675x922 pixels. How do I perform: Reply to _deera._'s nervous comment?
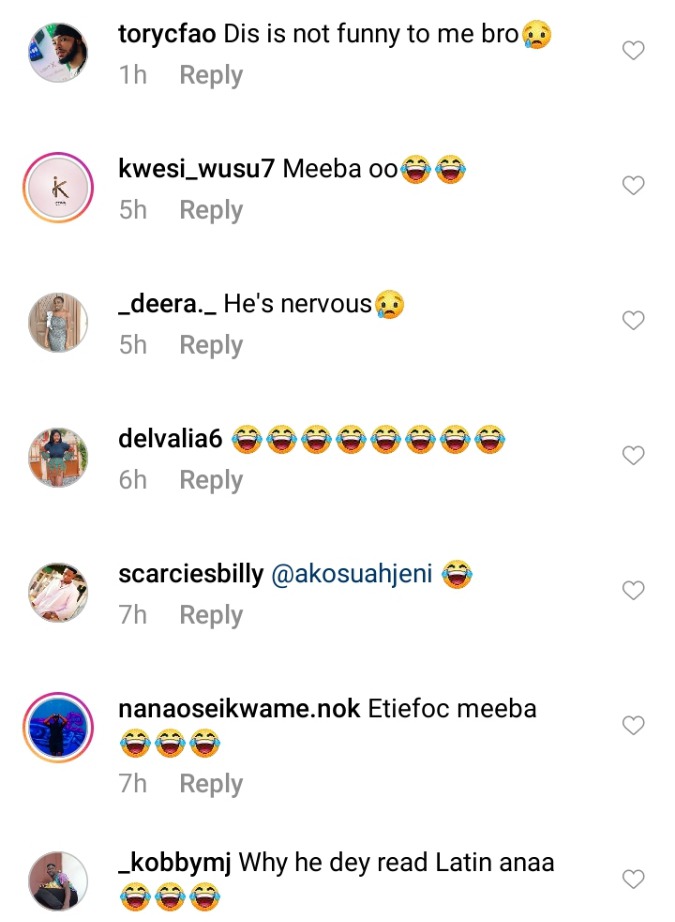(211, 345)
